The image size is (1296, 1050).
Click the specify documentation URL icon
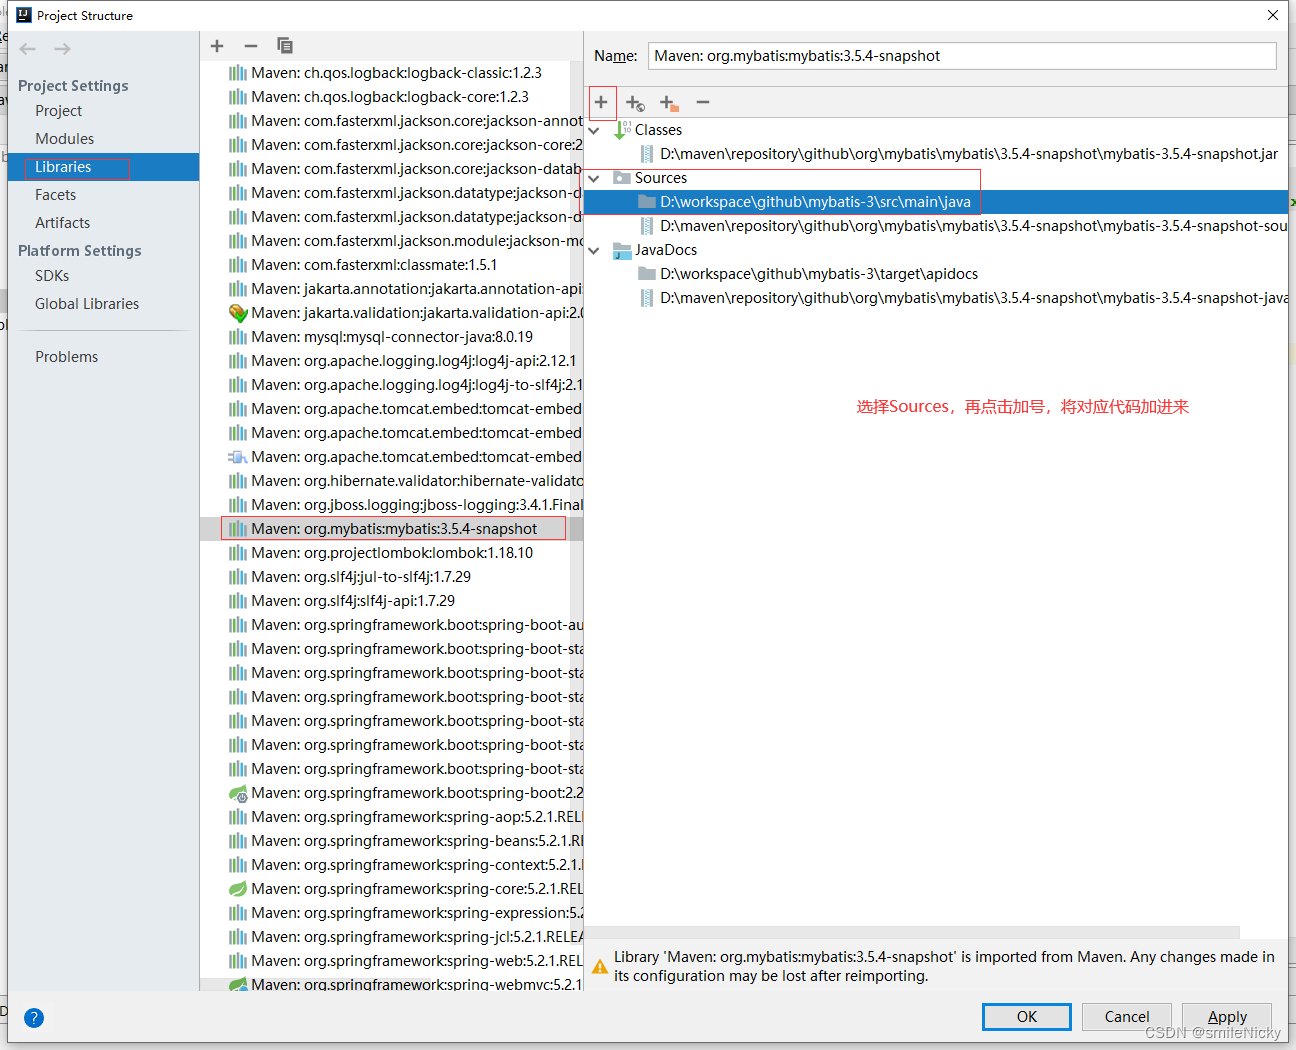tap(635, 102)
